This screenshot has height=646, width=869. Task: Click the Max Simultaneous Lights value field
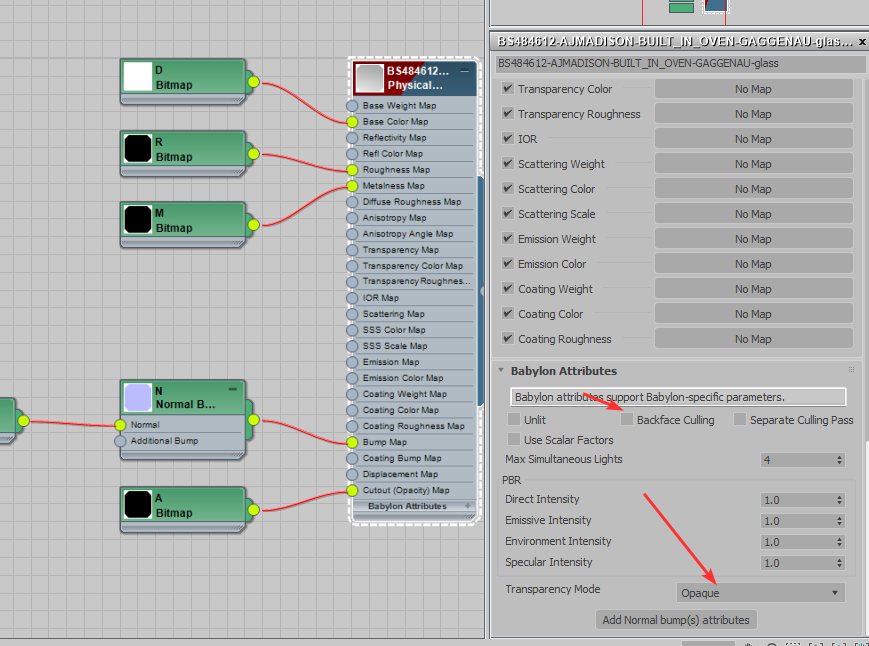(x=798, y=460)
